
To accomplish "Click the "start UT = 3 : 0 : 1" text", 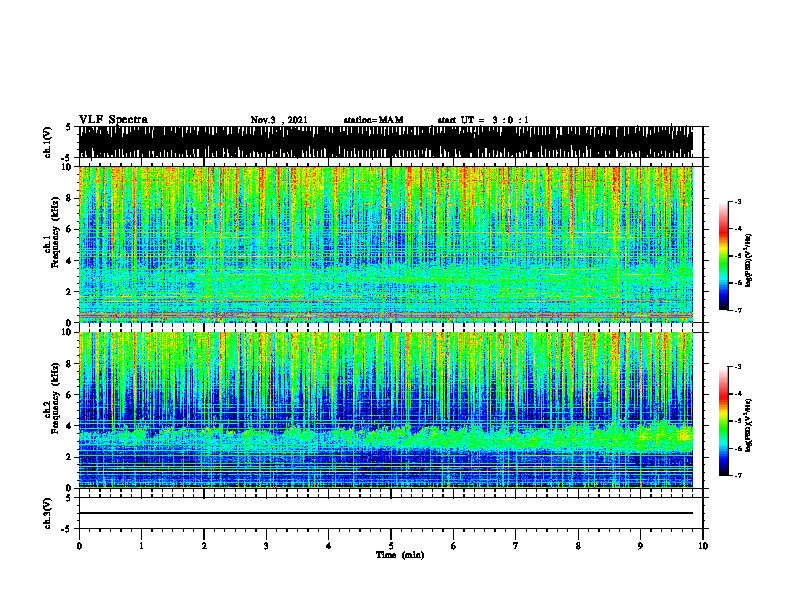I will coord(483,120).
